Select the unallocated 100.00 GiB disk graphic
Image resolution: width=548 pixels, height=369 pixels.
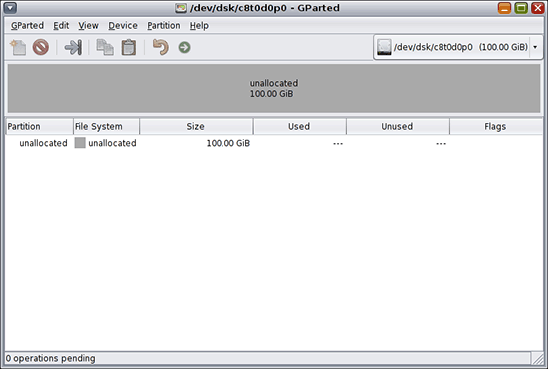tap(274, 88)
